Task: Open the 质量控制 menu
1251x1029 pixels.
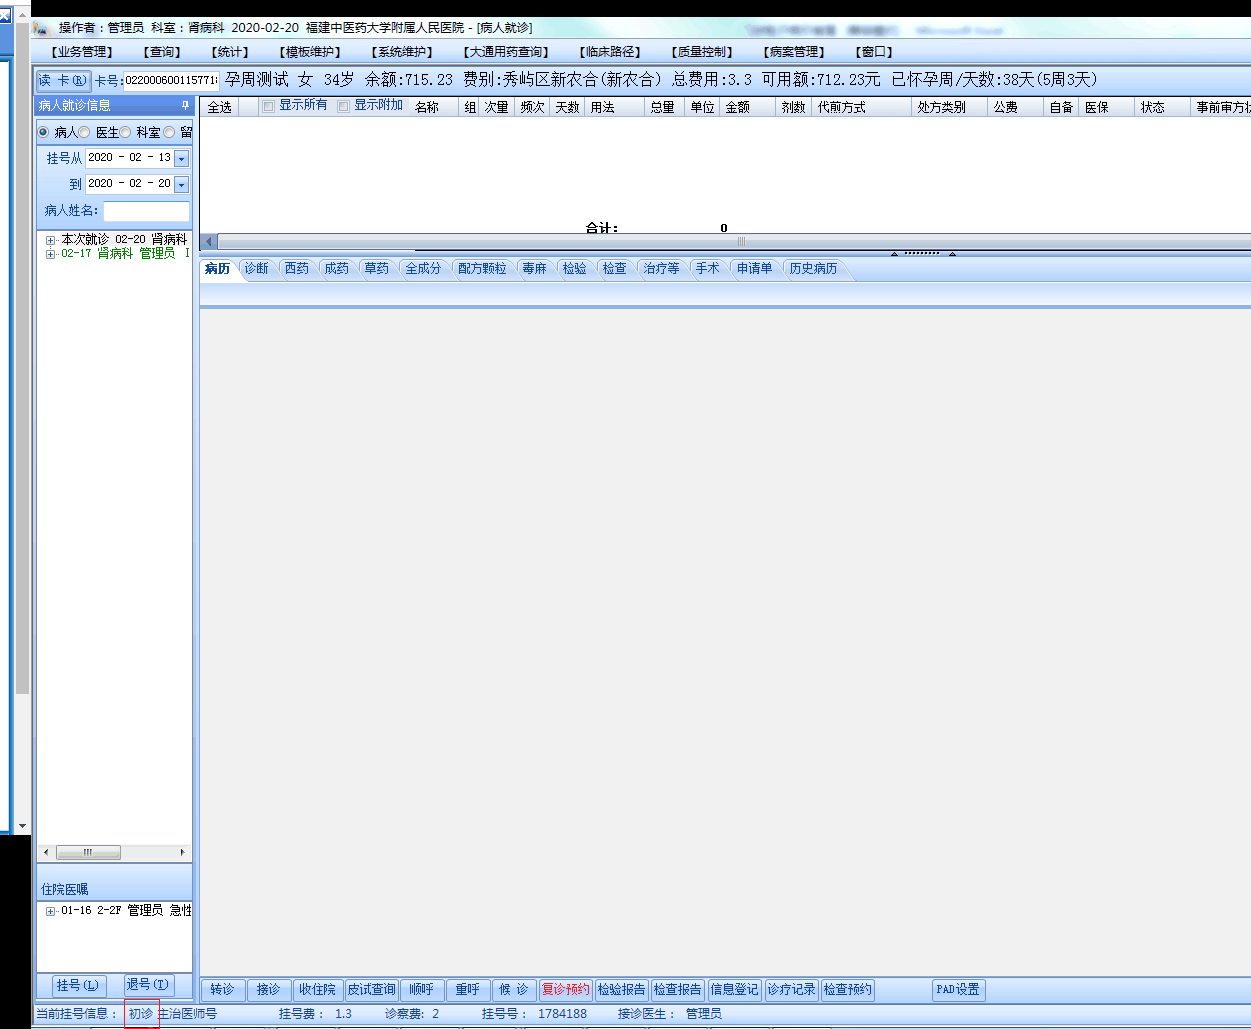Action: 703,52
